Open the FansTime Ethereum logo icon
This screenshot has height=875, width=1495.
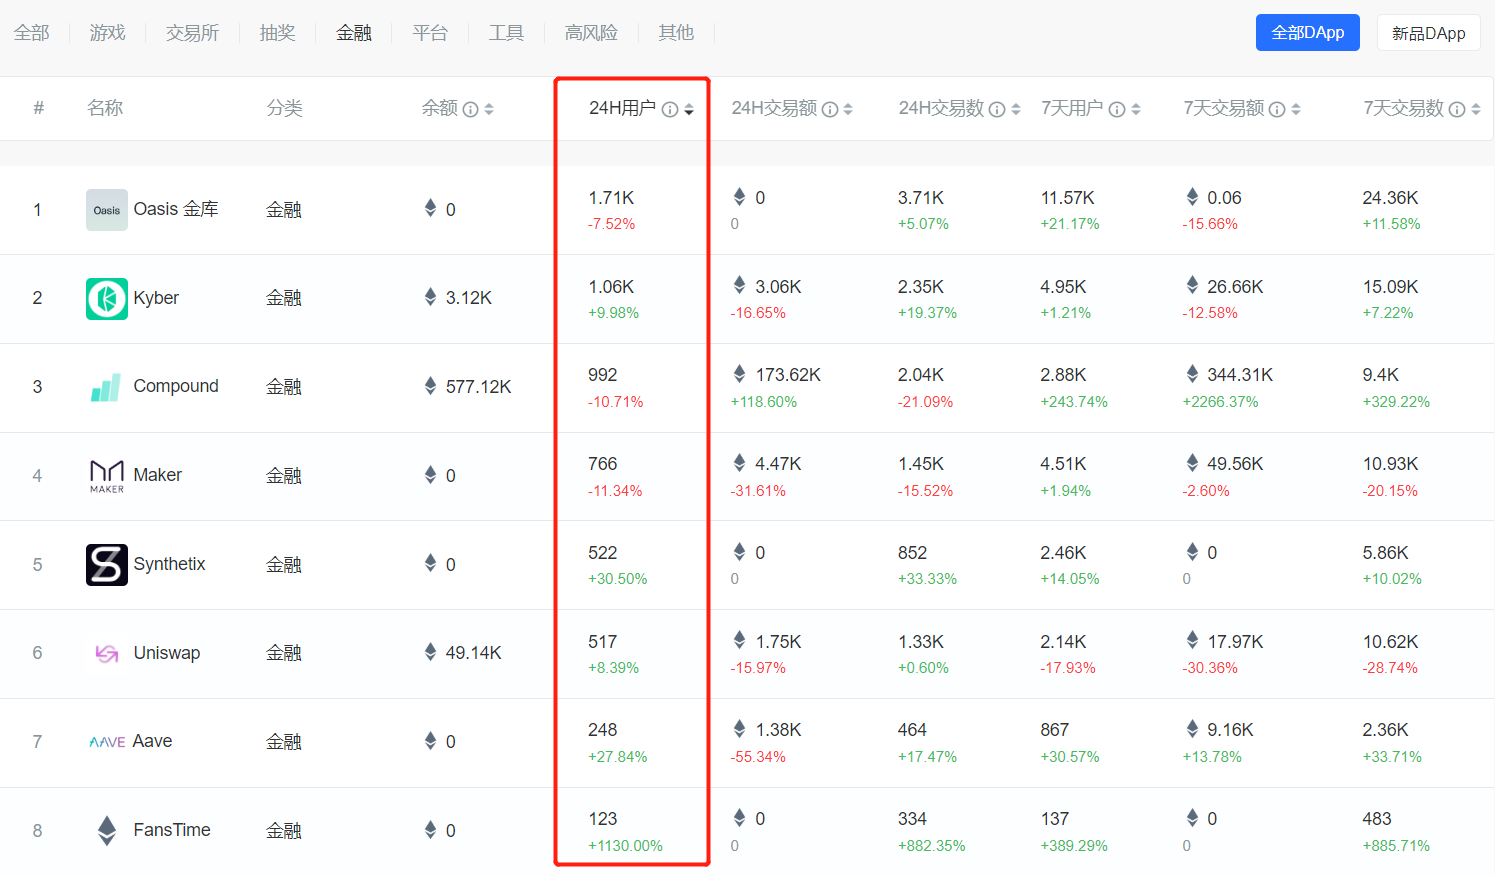[x=107, y=830]
